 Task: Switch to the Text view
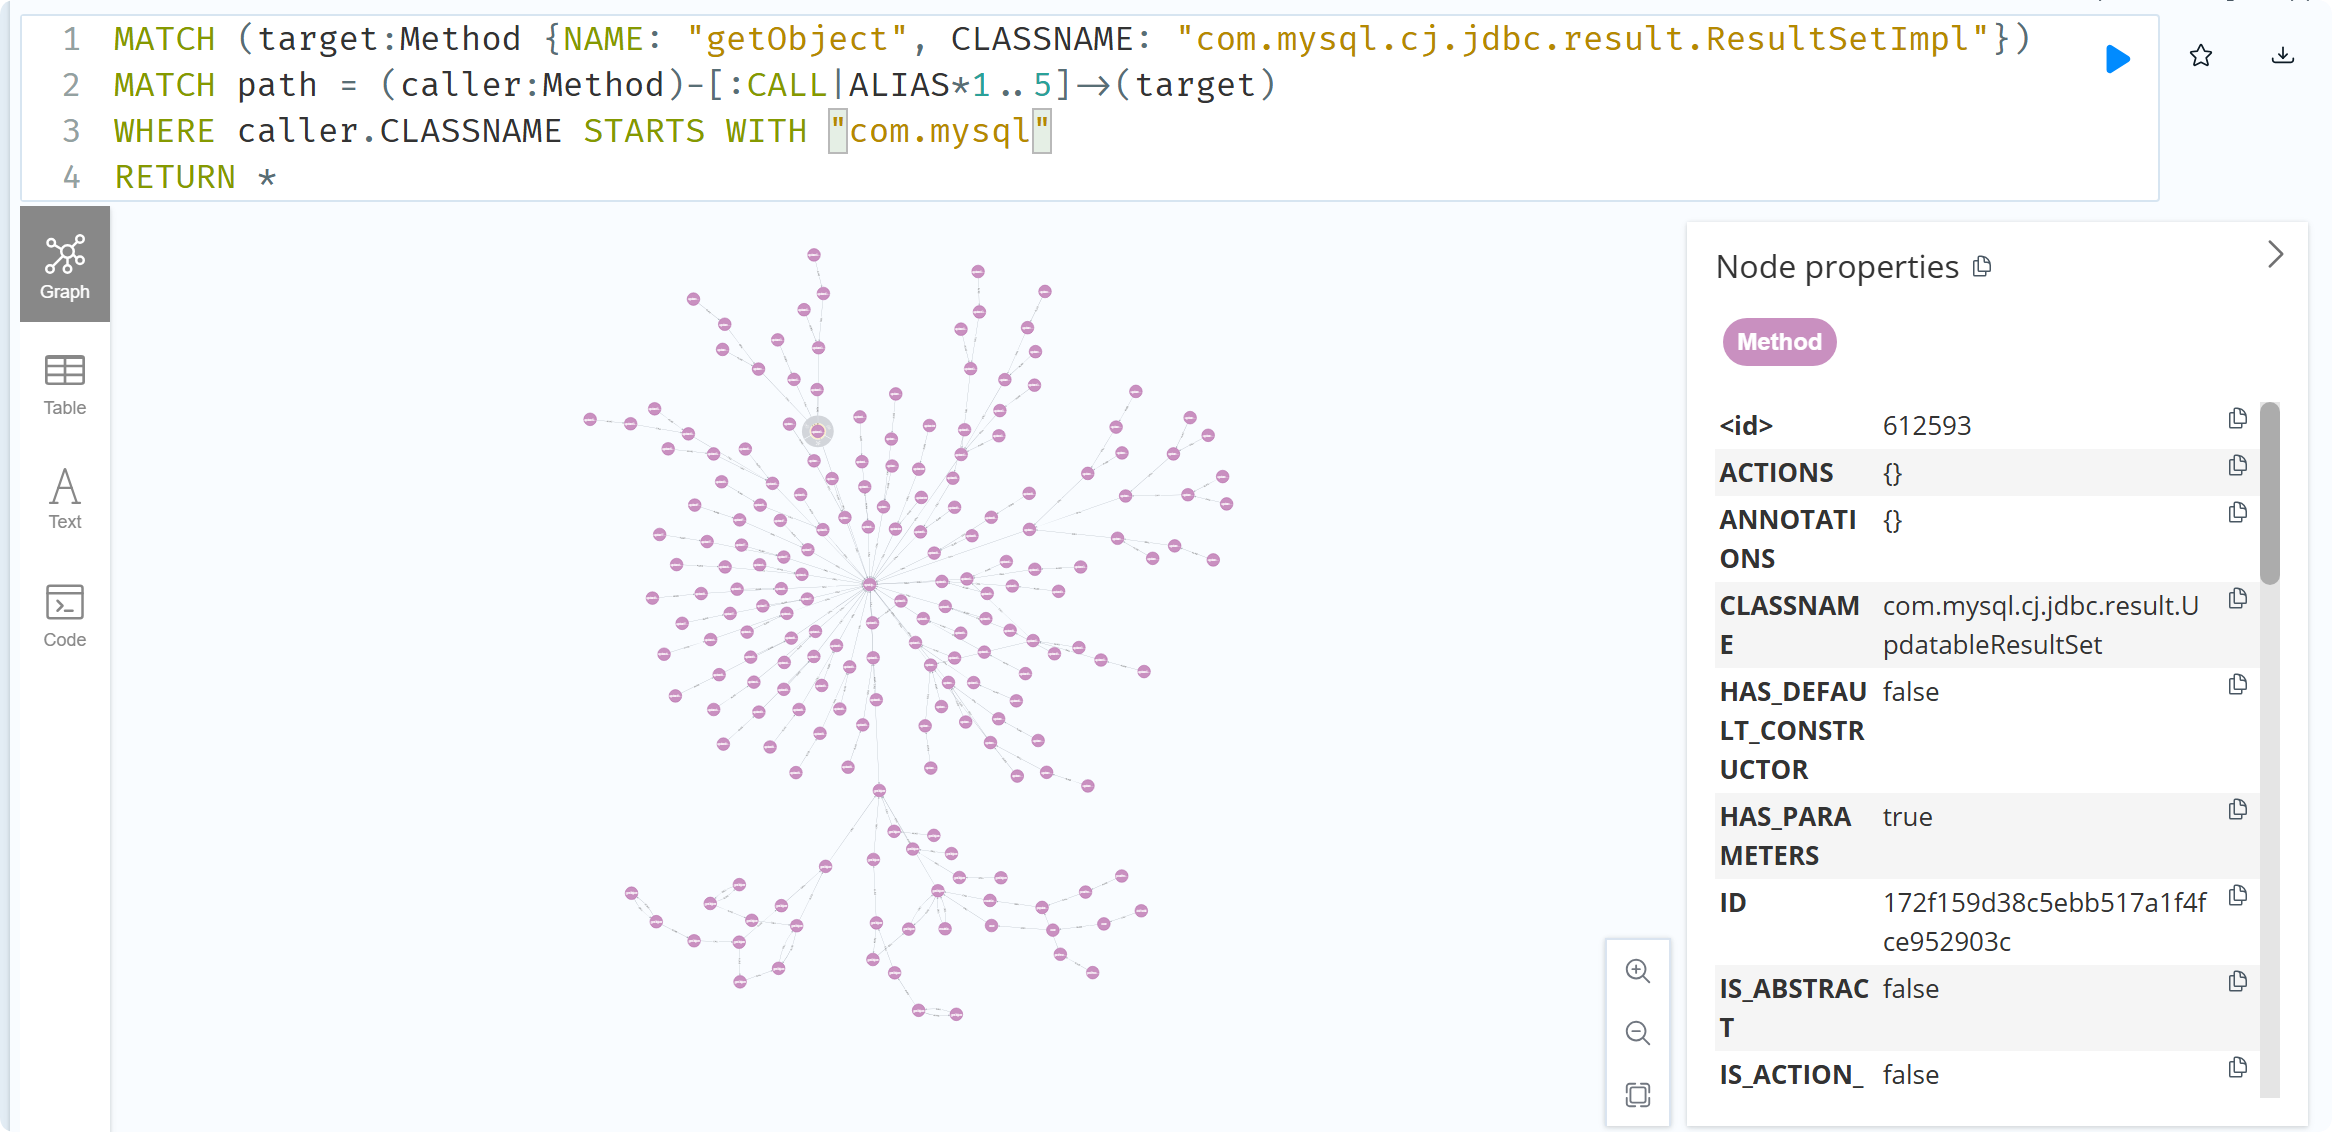click(65, 498)
